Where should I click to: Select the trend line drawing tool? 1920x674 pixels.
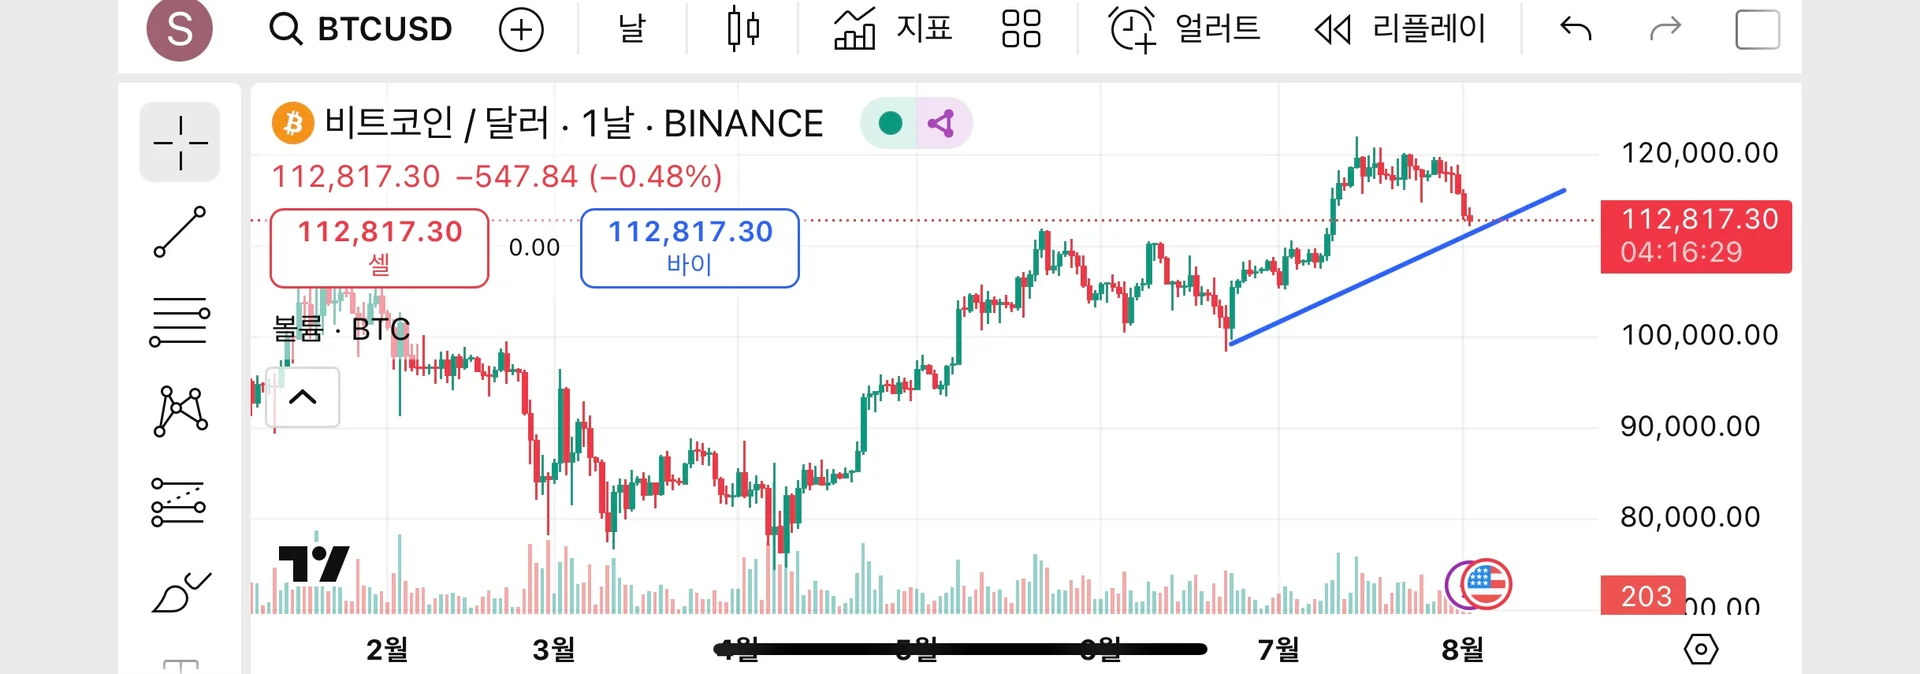180,232
